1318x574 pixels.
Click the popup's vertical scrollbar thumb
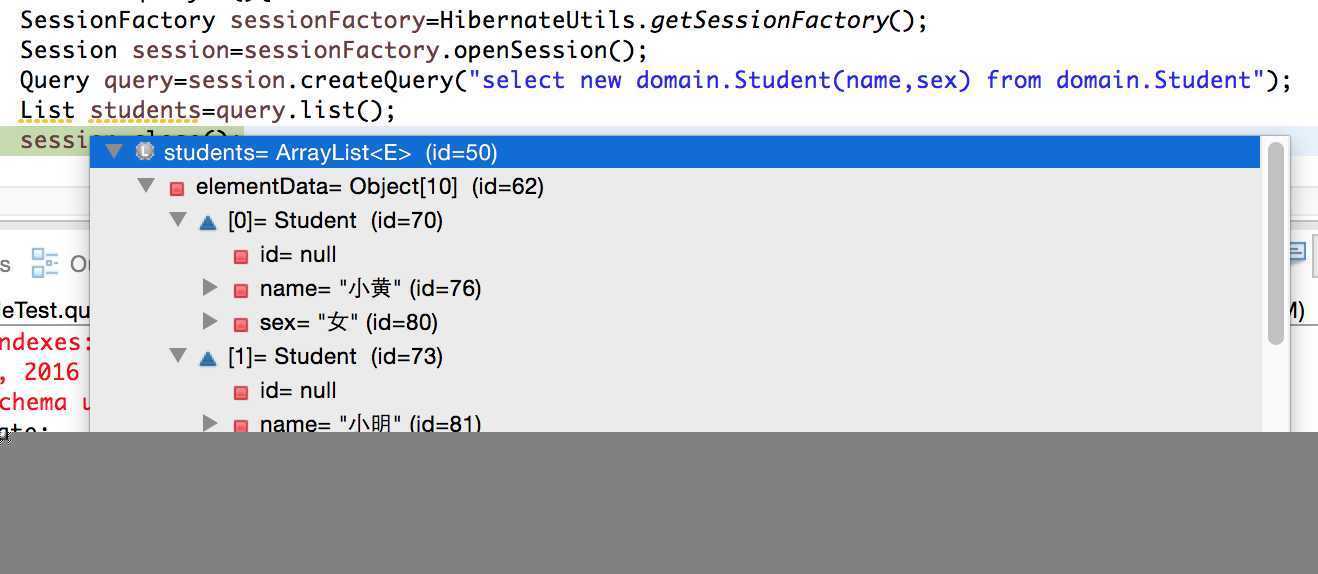pos(1275,243)
